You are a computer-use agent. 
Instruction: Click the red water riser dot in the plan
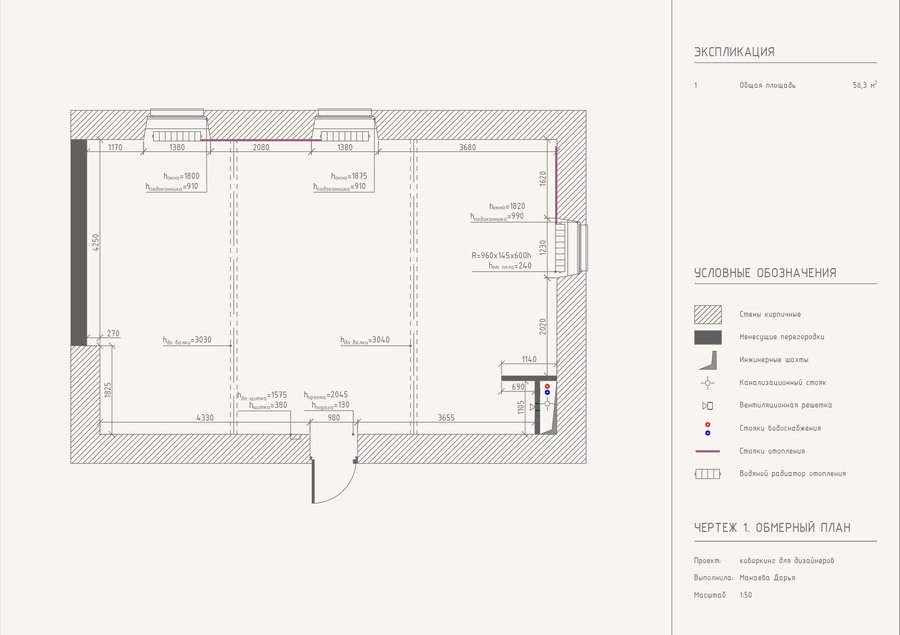tap(547, 386)
